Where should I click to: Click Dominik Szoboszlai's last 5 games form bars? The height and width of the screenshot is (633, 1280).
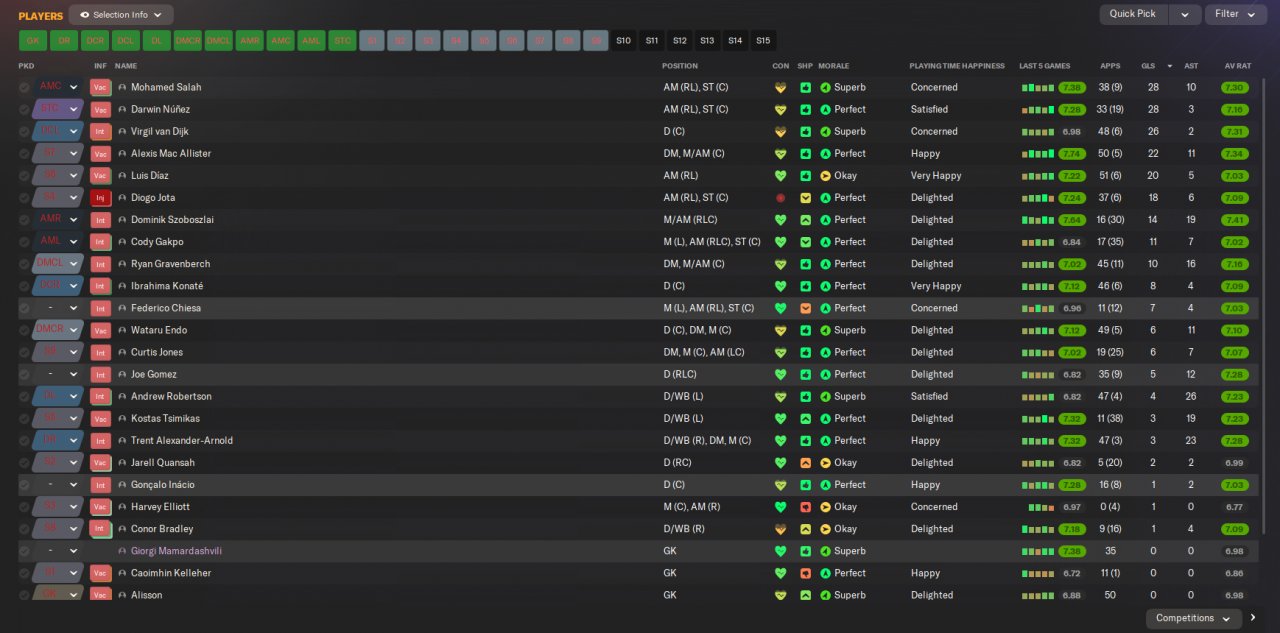1038,220
